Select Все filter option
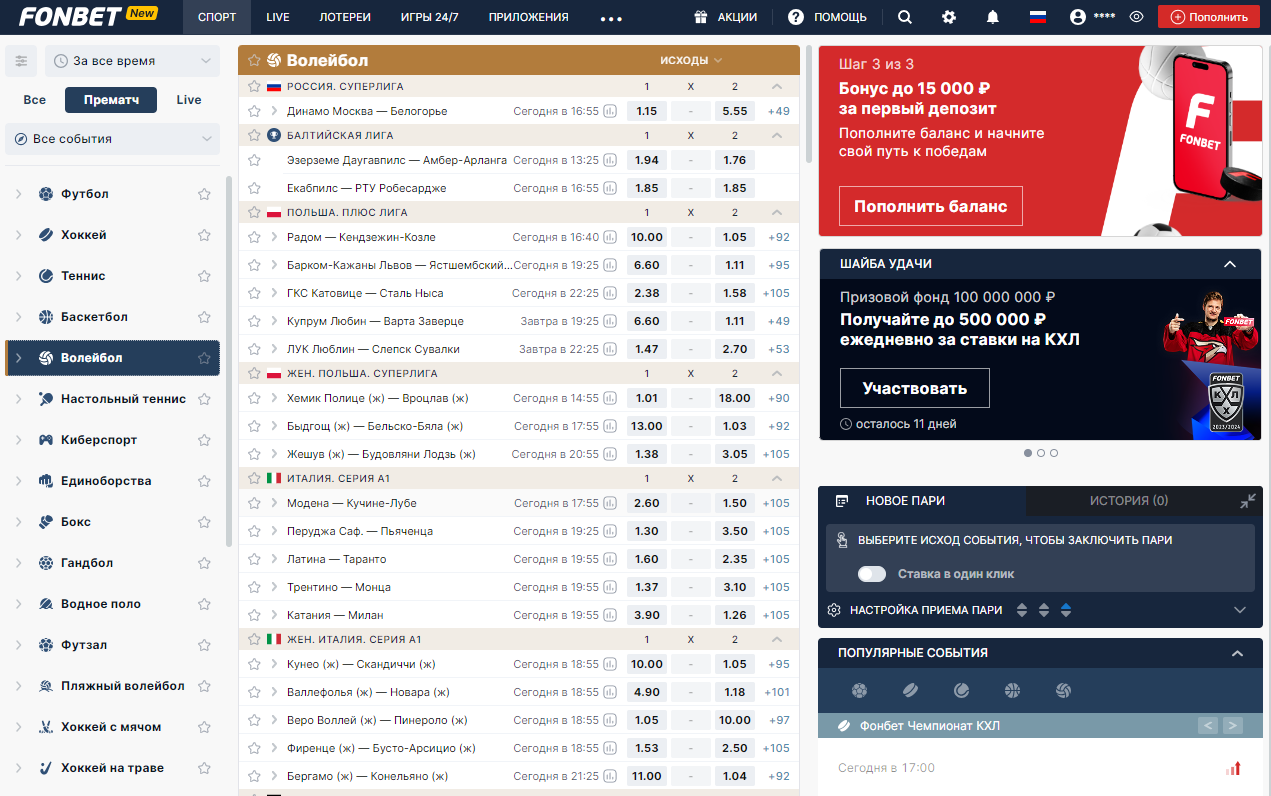Screen dimensions: 1271x796 pos(35,100)
